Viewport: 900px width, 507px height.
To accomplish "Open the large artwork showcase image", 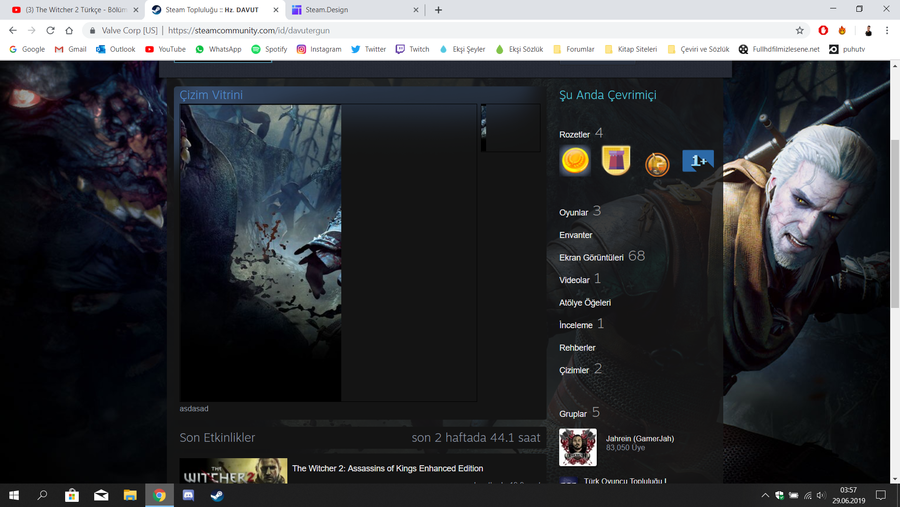I will [x=328, y=253].
